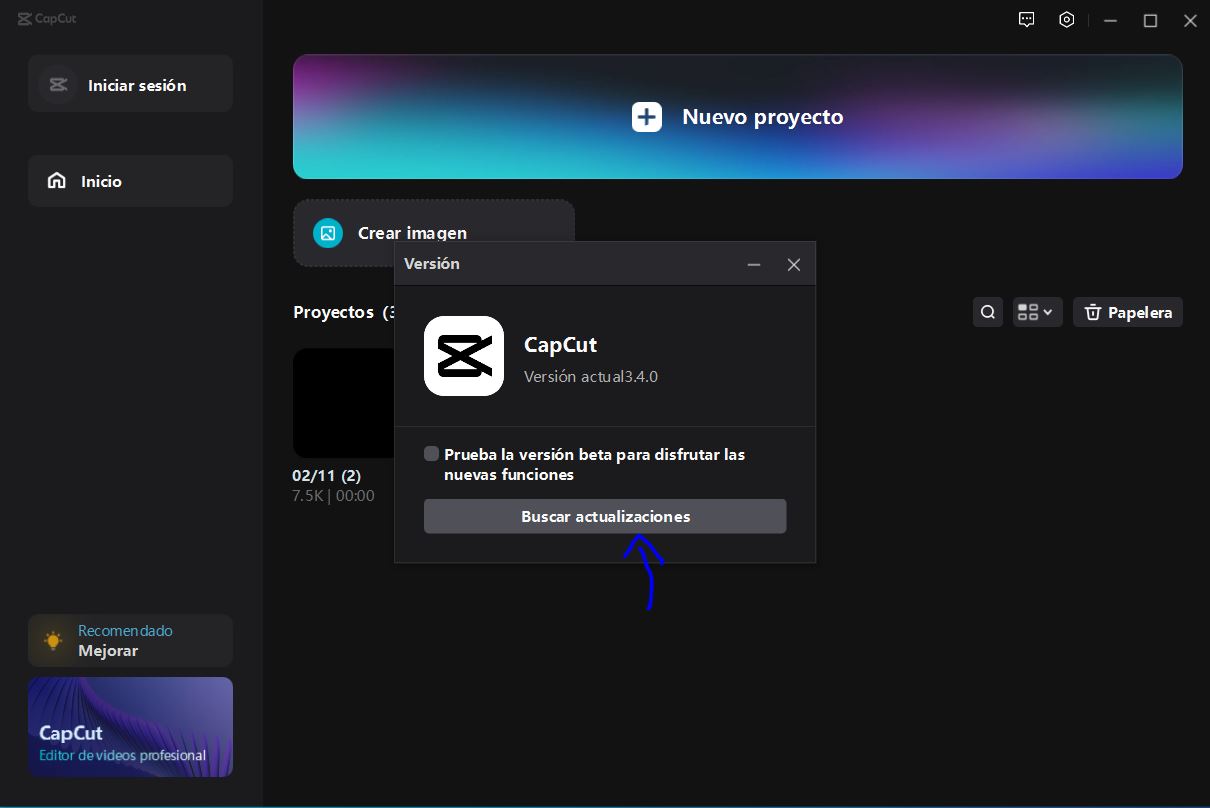Viewport: 1210px width, 808px height.
Task: Click the CapCut Editor de videos profesional banner
Action: [130, 727]
